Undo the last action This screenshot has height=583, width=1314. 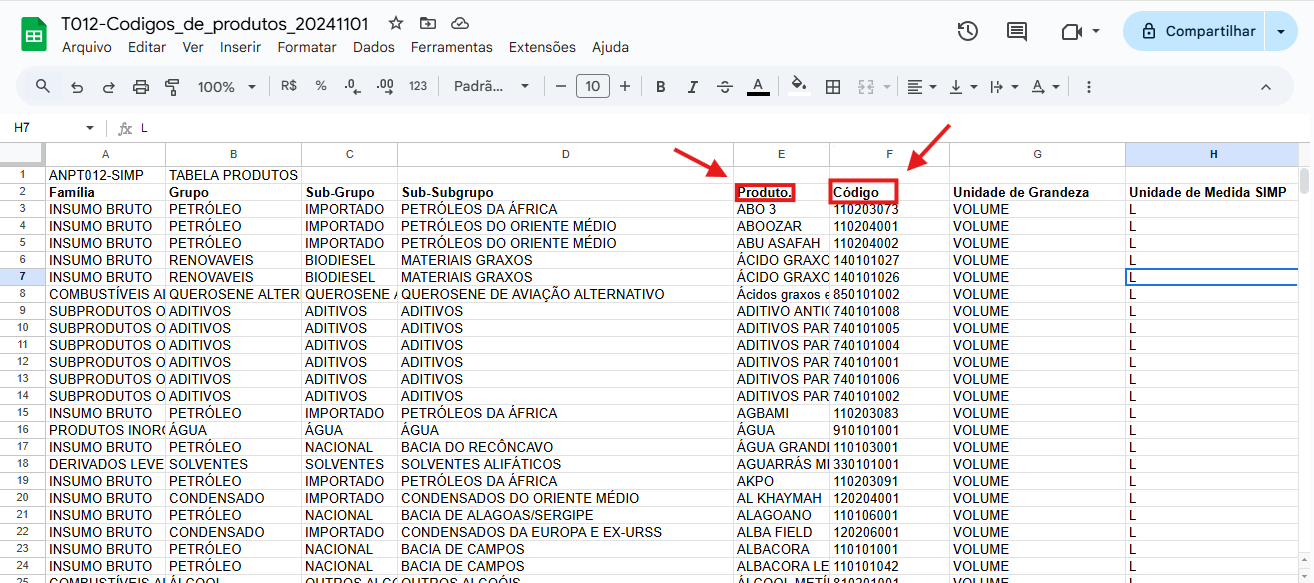[x=77, y=87]
